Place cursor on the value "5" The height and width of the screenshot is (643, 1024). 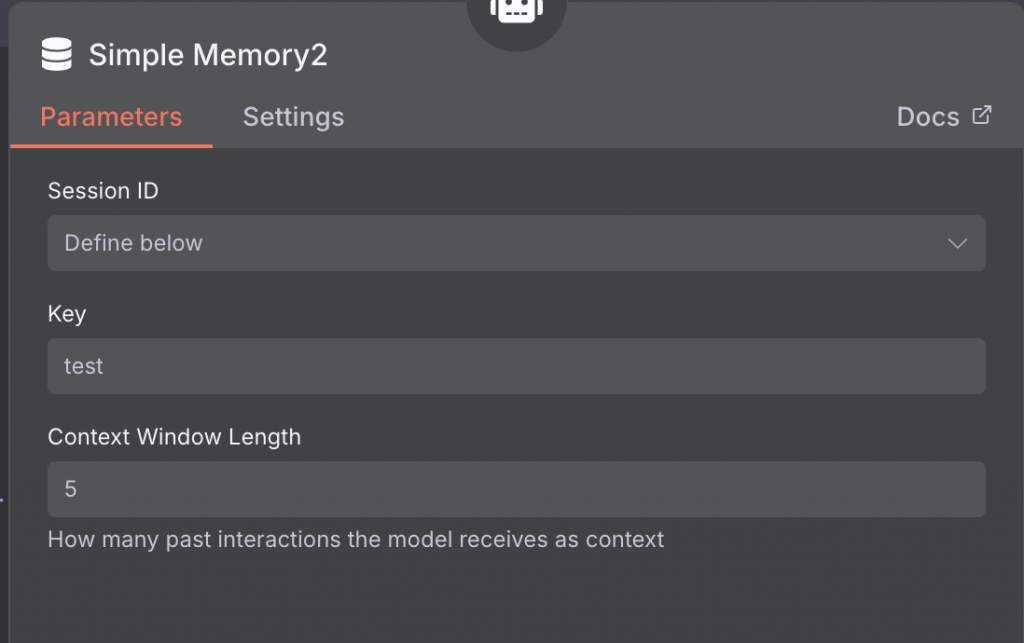pos(71,489)
